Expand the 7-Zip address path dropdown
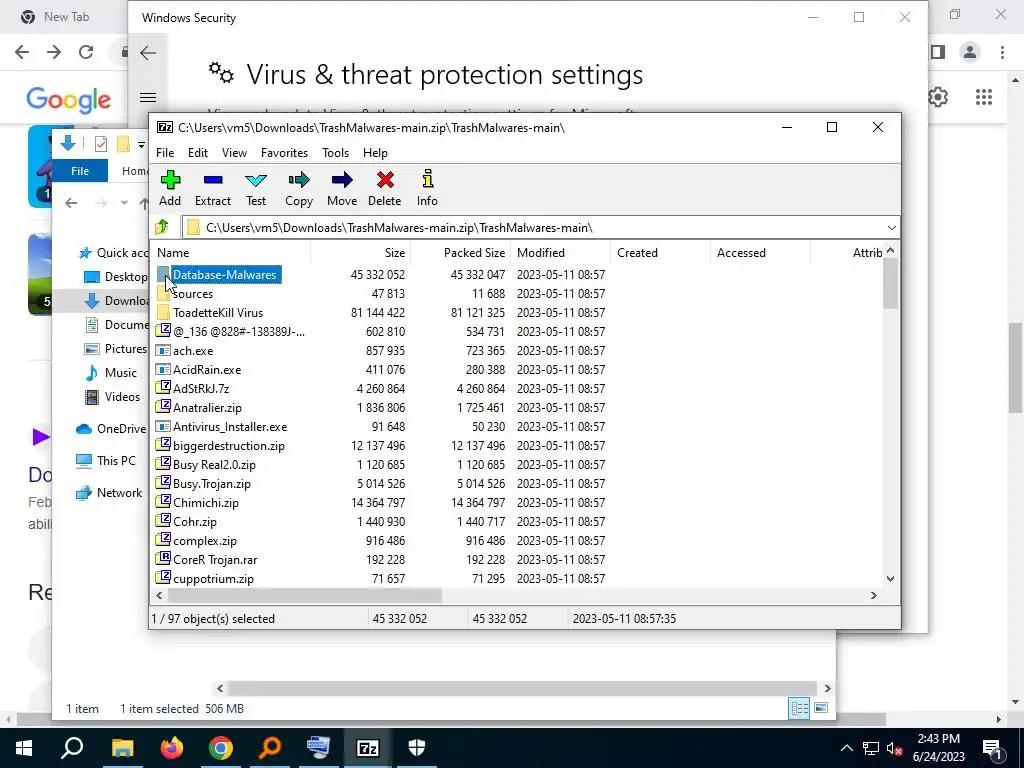Image resolution: width=1024 pixels, height=768 pixels. coord(891,228)
